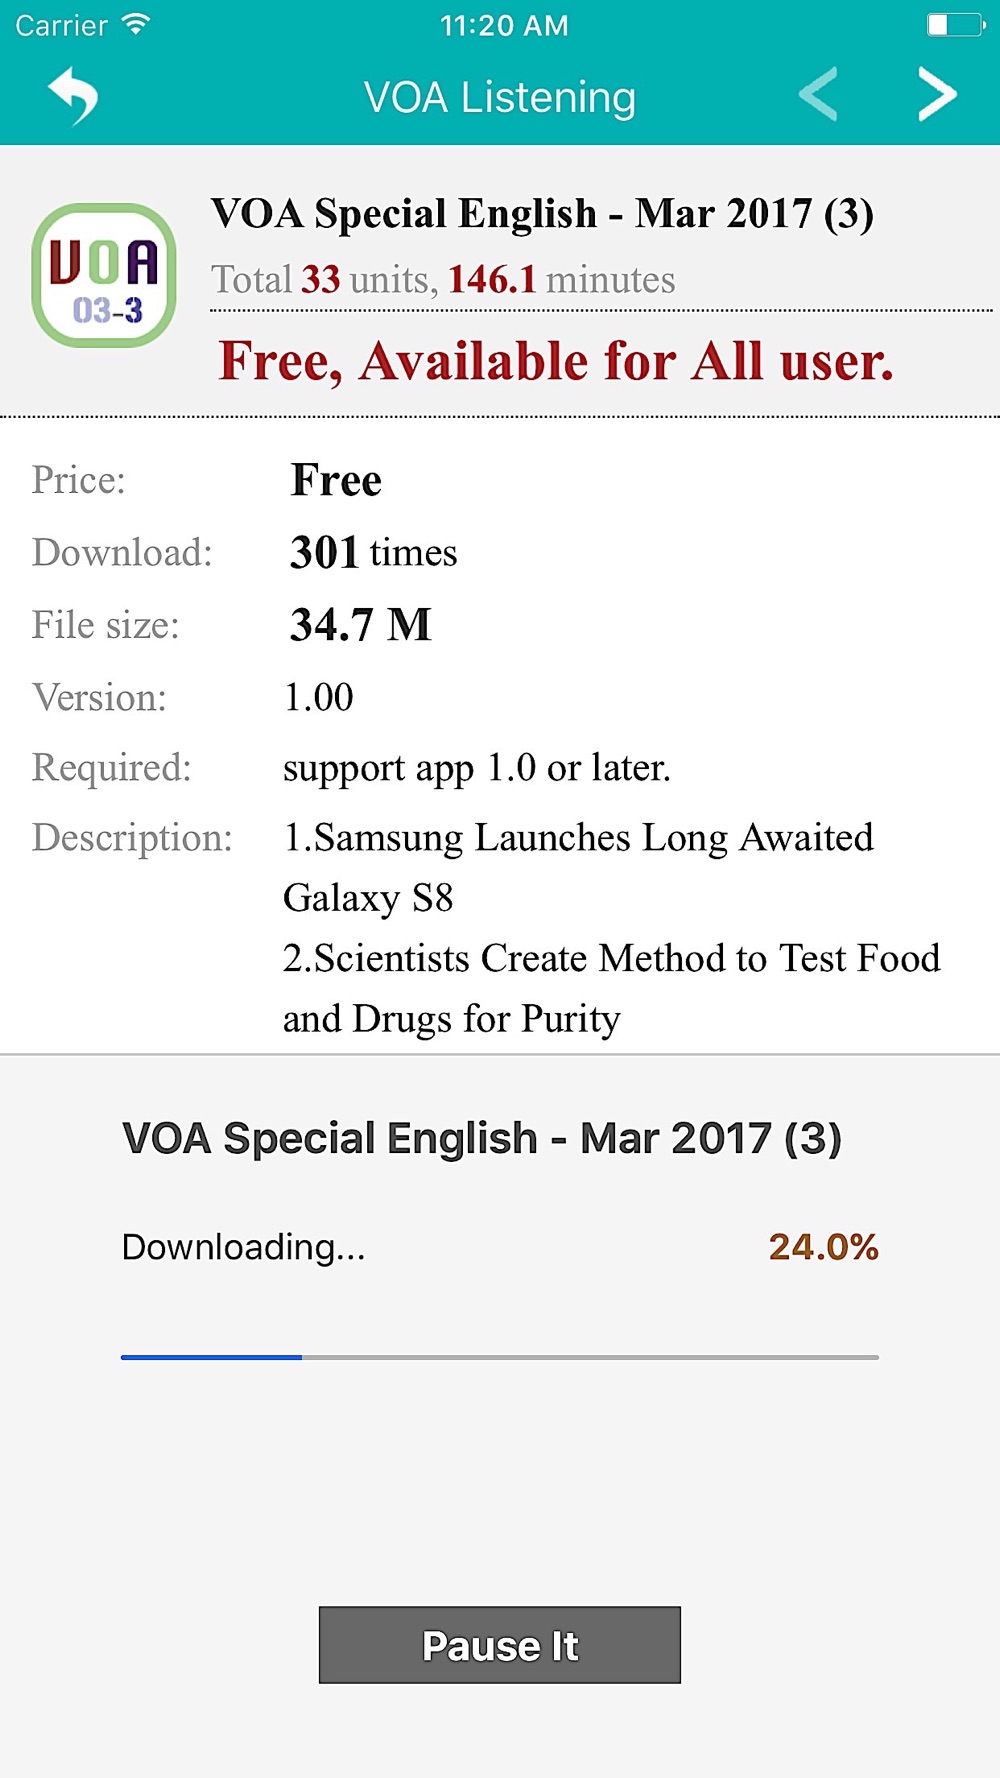This screenshot has width=1000, height=1778.
Task: Tap the VOA Listening header title
Action: click(499, 98)
